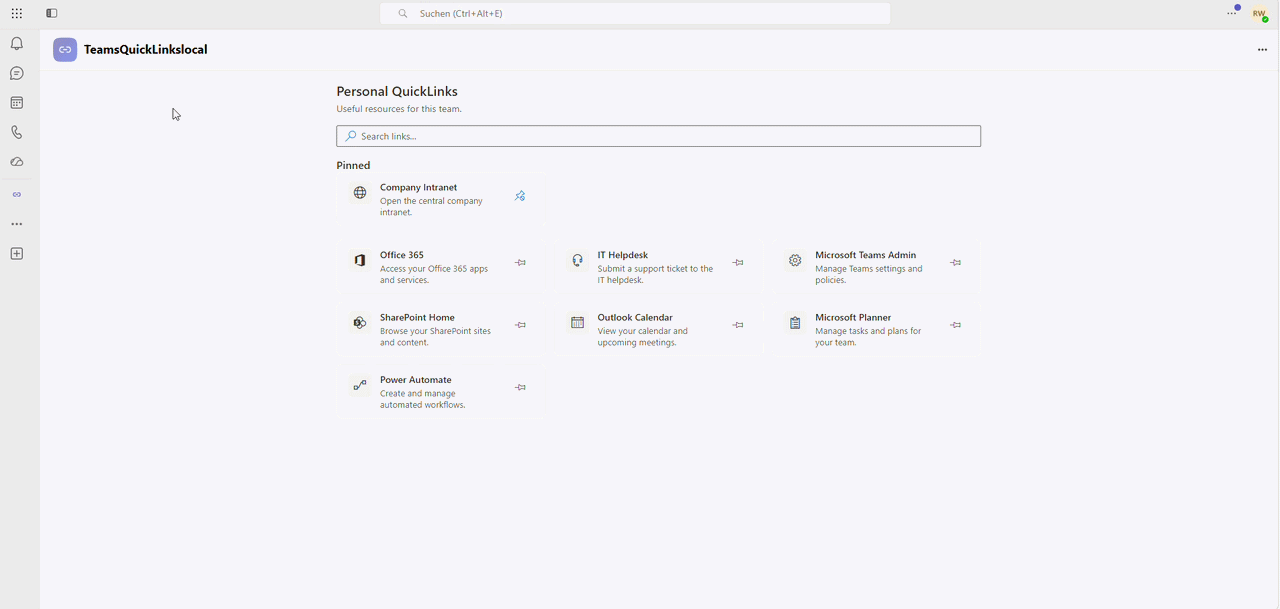The height and width of the screenshot is (609, 1280).
Task: Open the RW profile avatar
Action: 1259,14
